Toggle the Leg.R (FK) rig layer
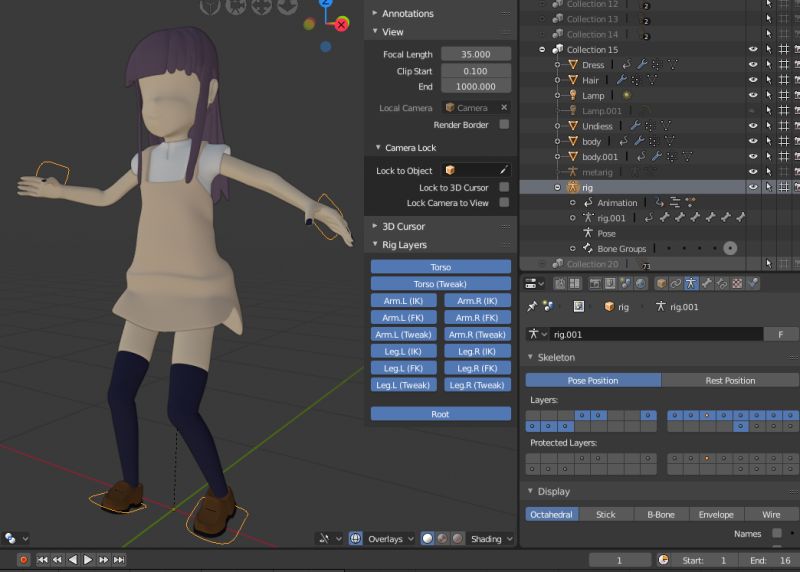Viewport: 800px width, 572px height. (x=478, y=368)
